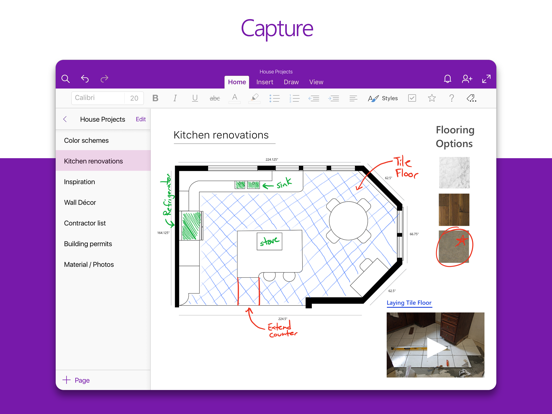Viewport: 552px width, 414px height.
Task: Play the tile floor video
Action: click(x=435, y=345)
